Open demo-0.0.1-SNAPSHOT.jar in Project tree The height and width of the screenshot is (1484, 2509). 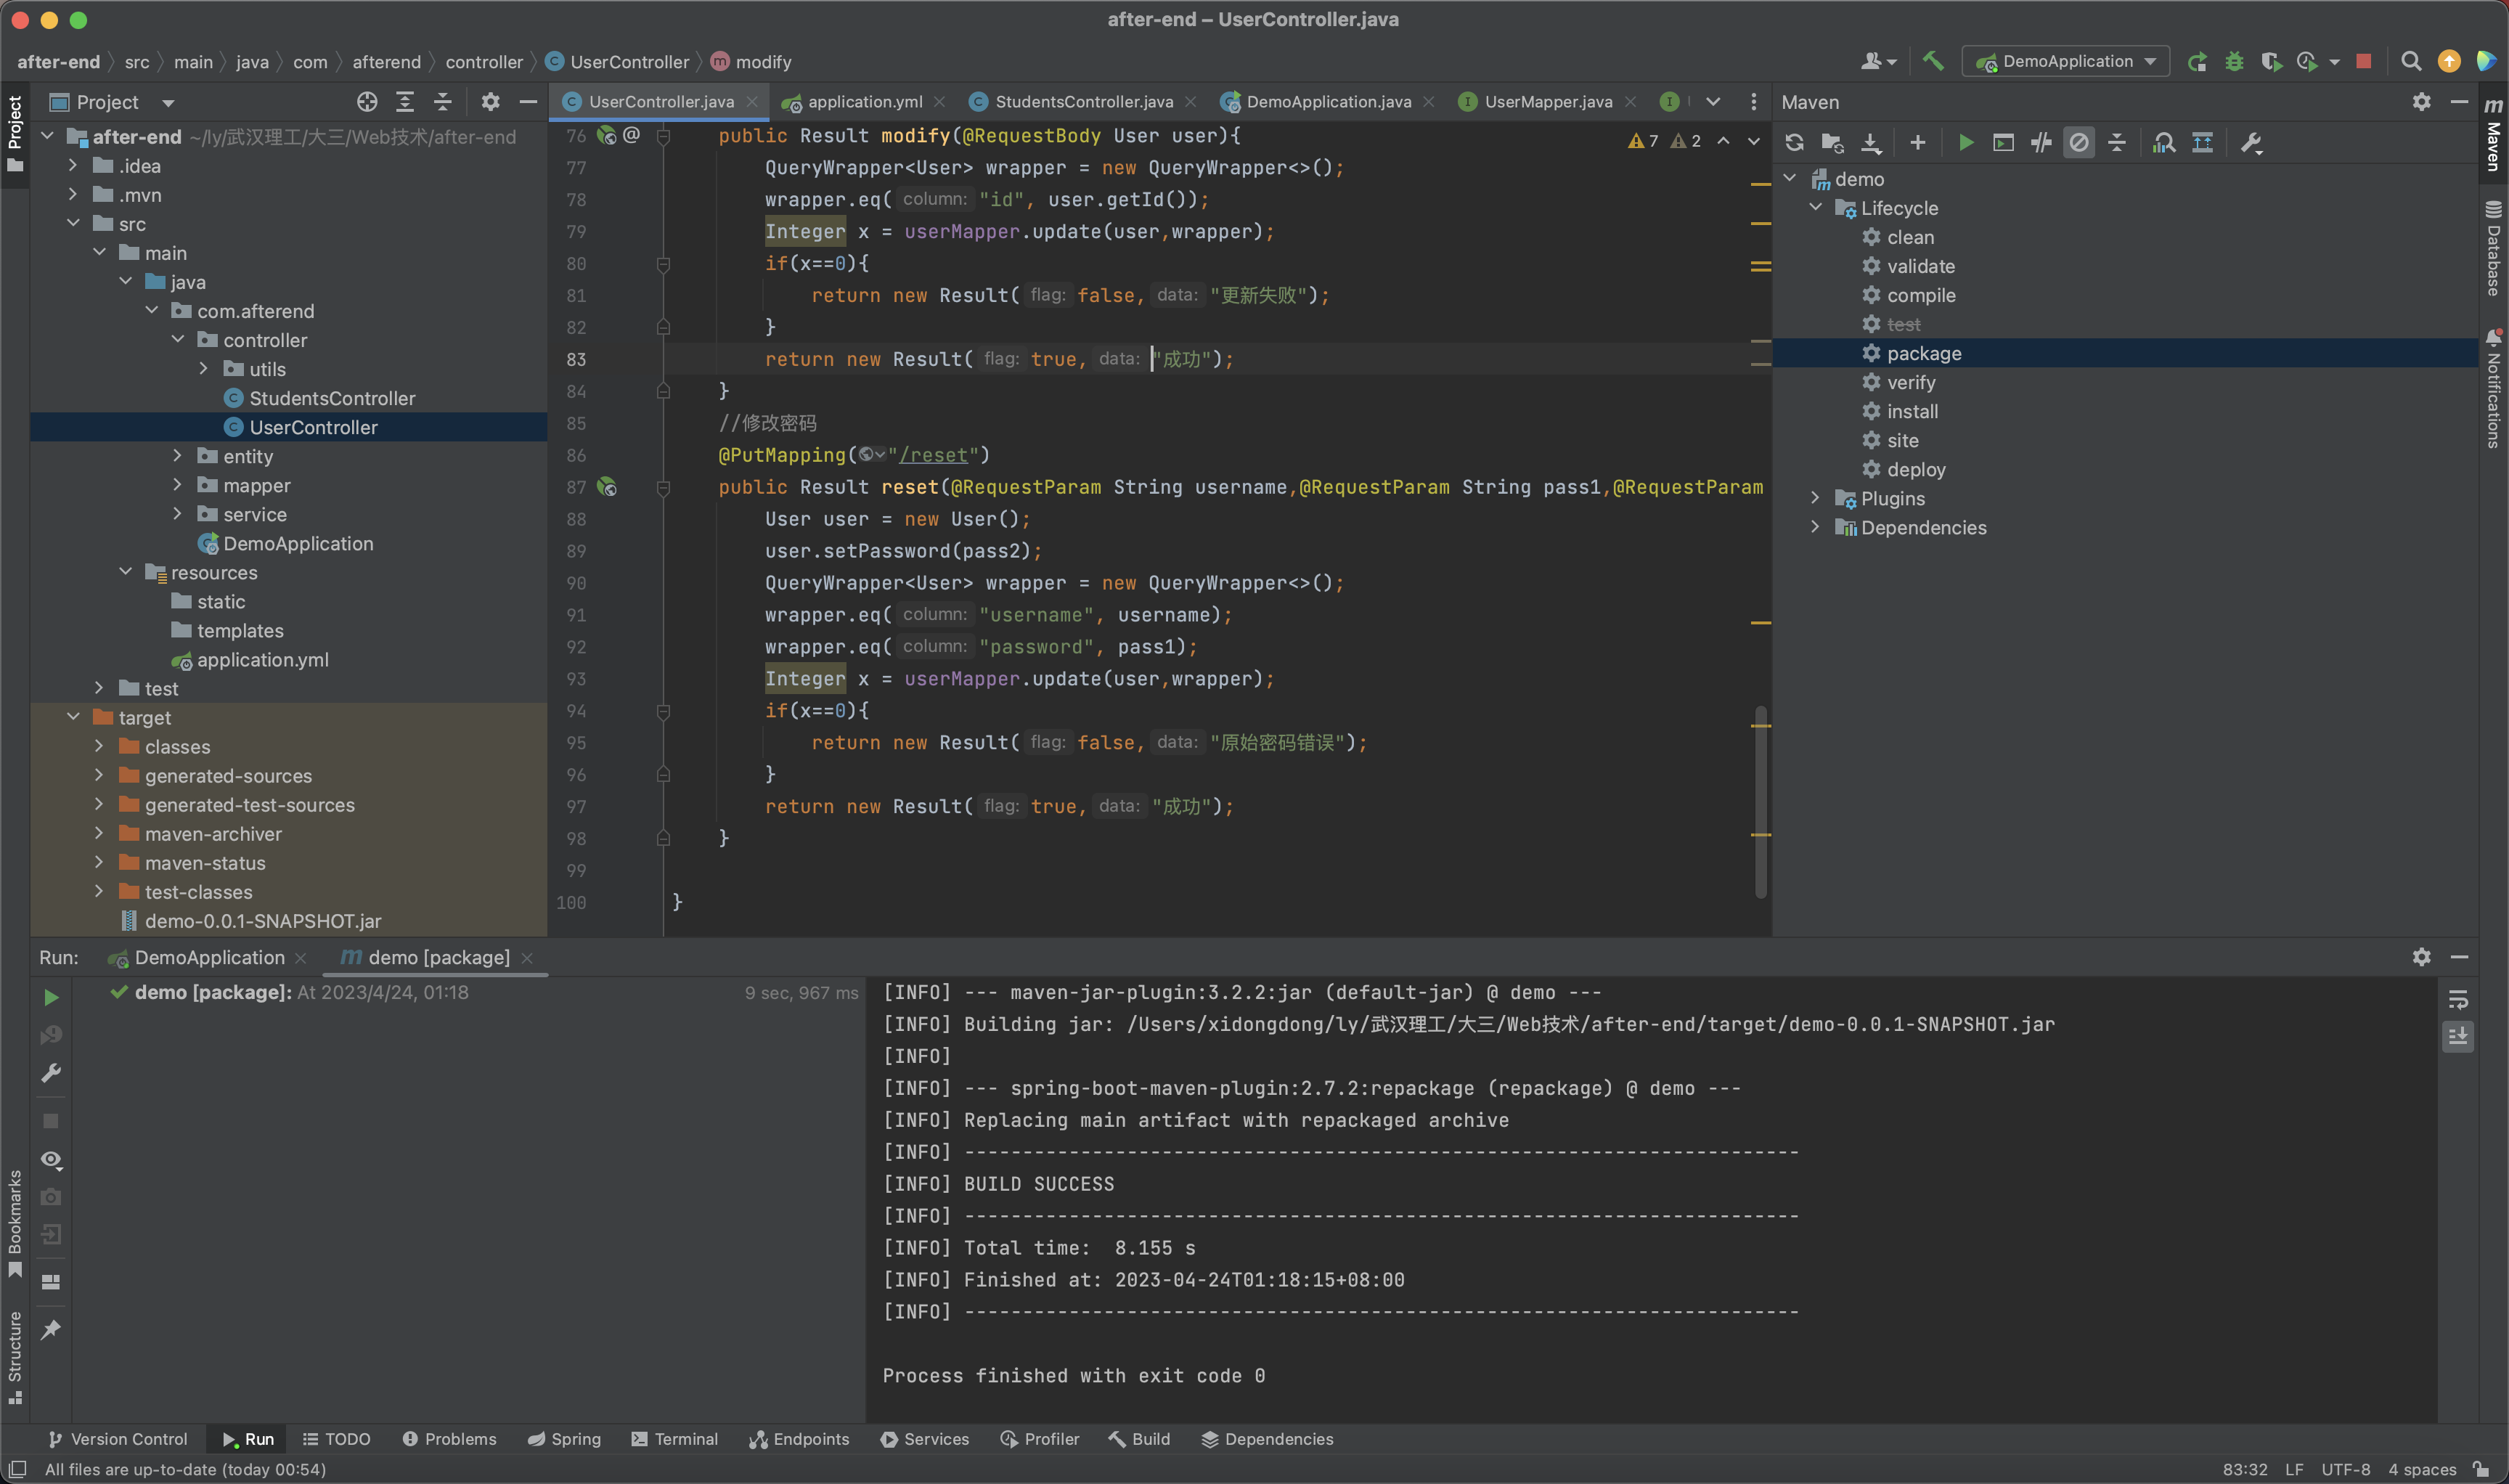(x=262, y=921)
